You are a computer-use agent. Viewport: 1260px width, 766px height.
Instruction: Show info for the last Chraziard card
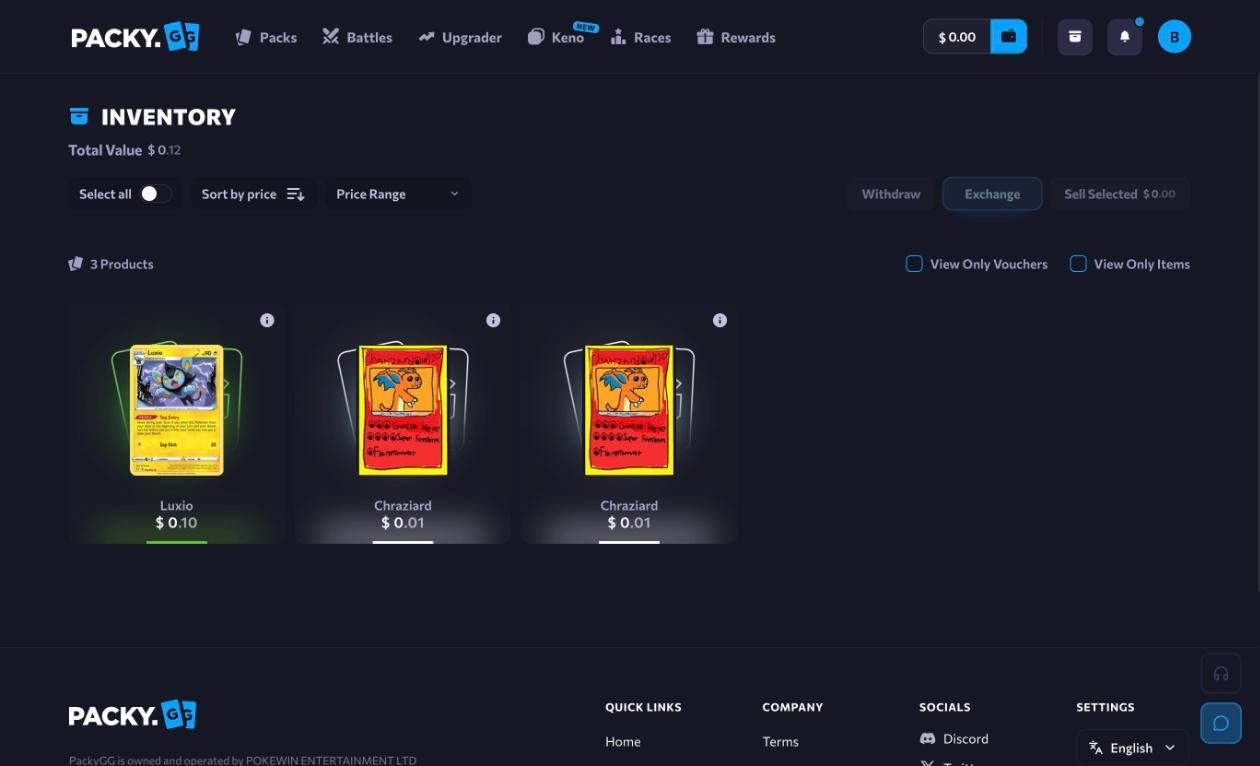[x=720, y=320]
